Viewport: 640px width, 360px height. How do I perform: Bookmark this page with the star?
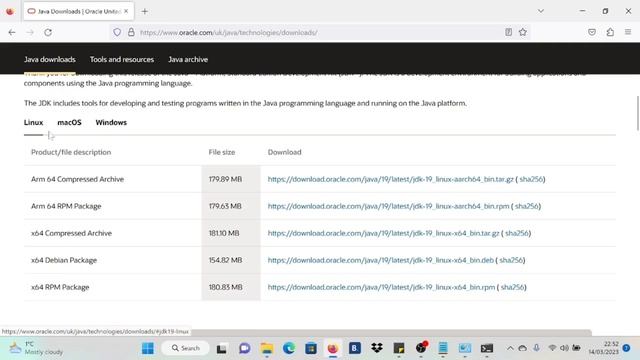[523, 32]
